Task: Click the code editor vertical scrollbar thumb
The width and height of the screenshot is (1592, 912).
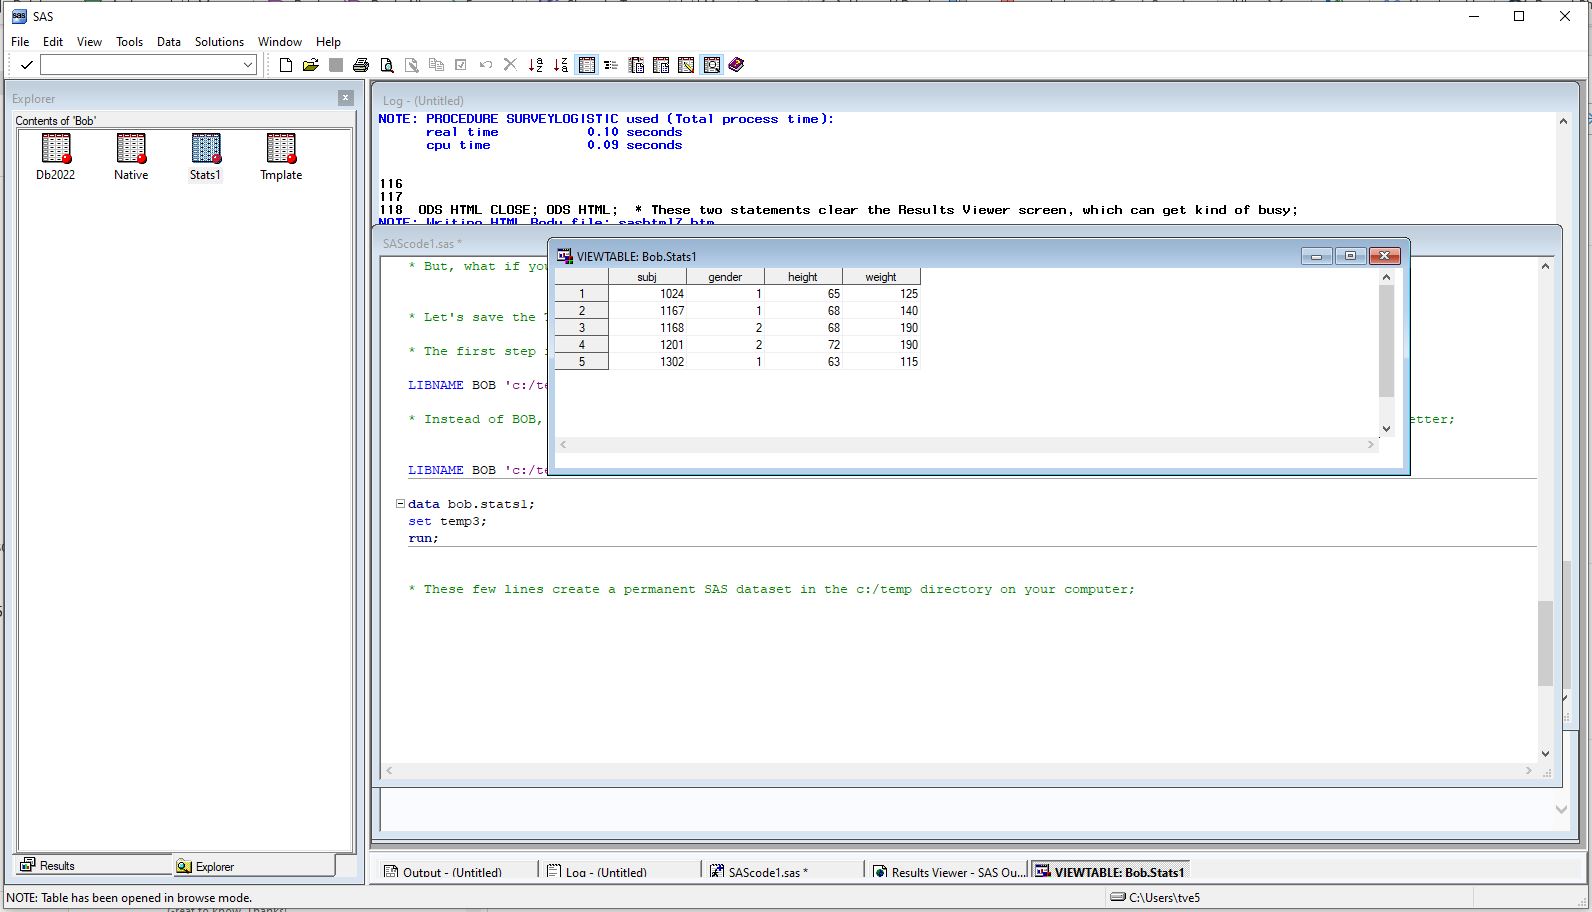Action: [x=1545, y=642]
